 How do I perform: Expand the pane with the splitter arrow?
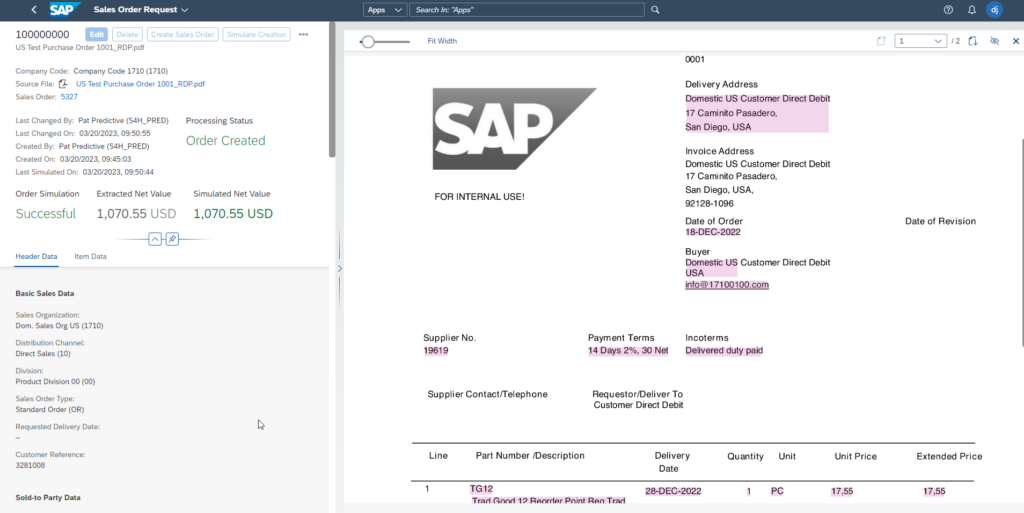pyautogui.click(x=340, y=268)
